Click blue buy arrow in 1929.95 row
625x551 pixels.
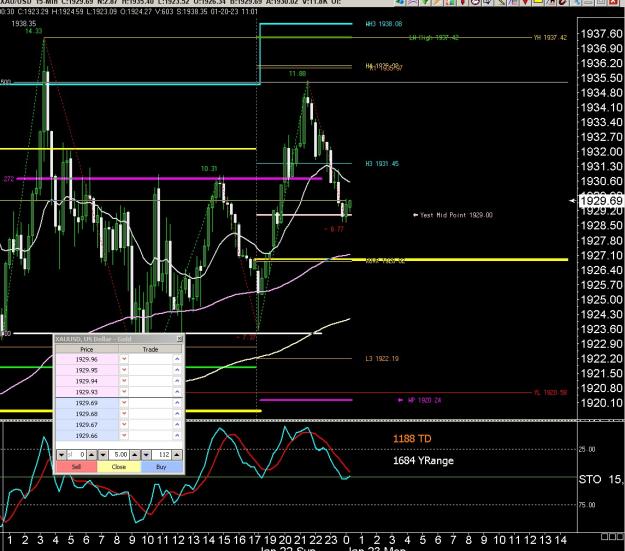coord(177,370)
